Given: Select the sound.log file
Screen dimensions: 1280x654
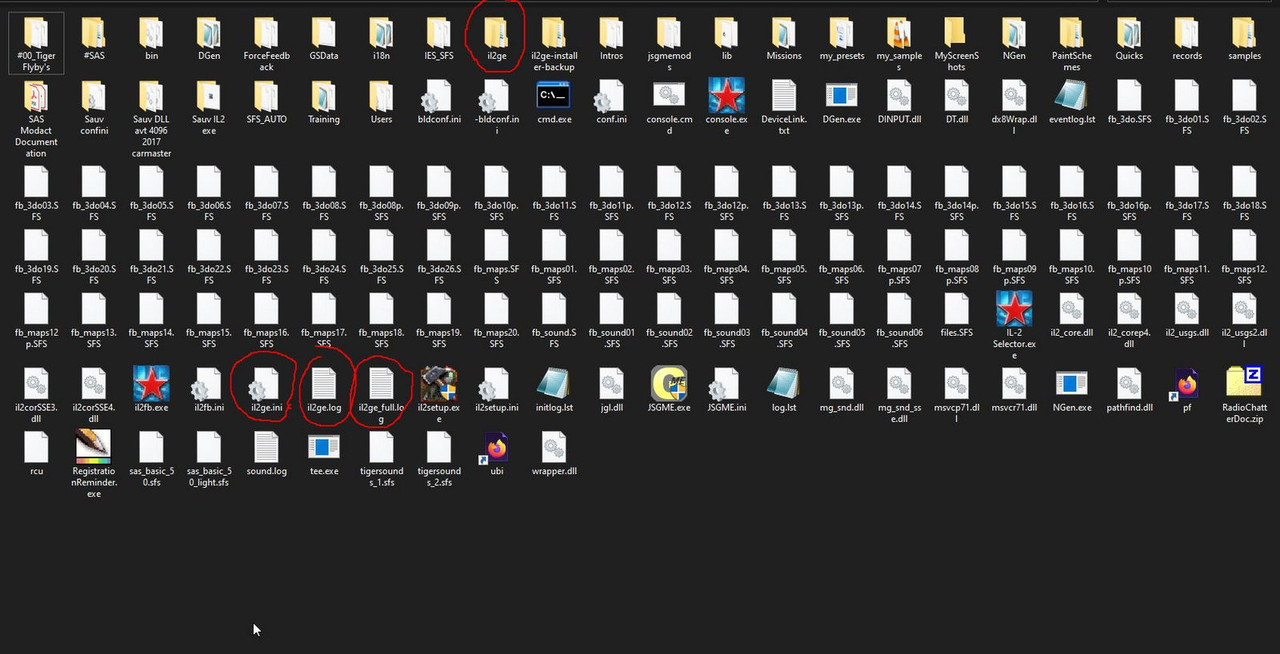Looking at the screenshot, I should click(266, 454).
